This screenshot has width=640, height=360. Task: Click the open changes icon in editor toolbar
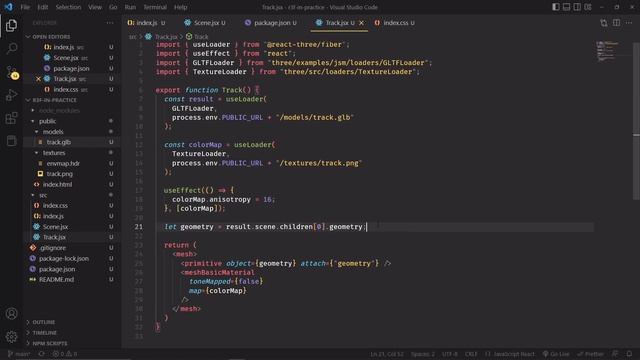click(604, 23)
